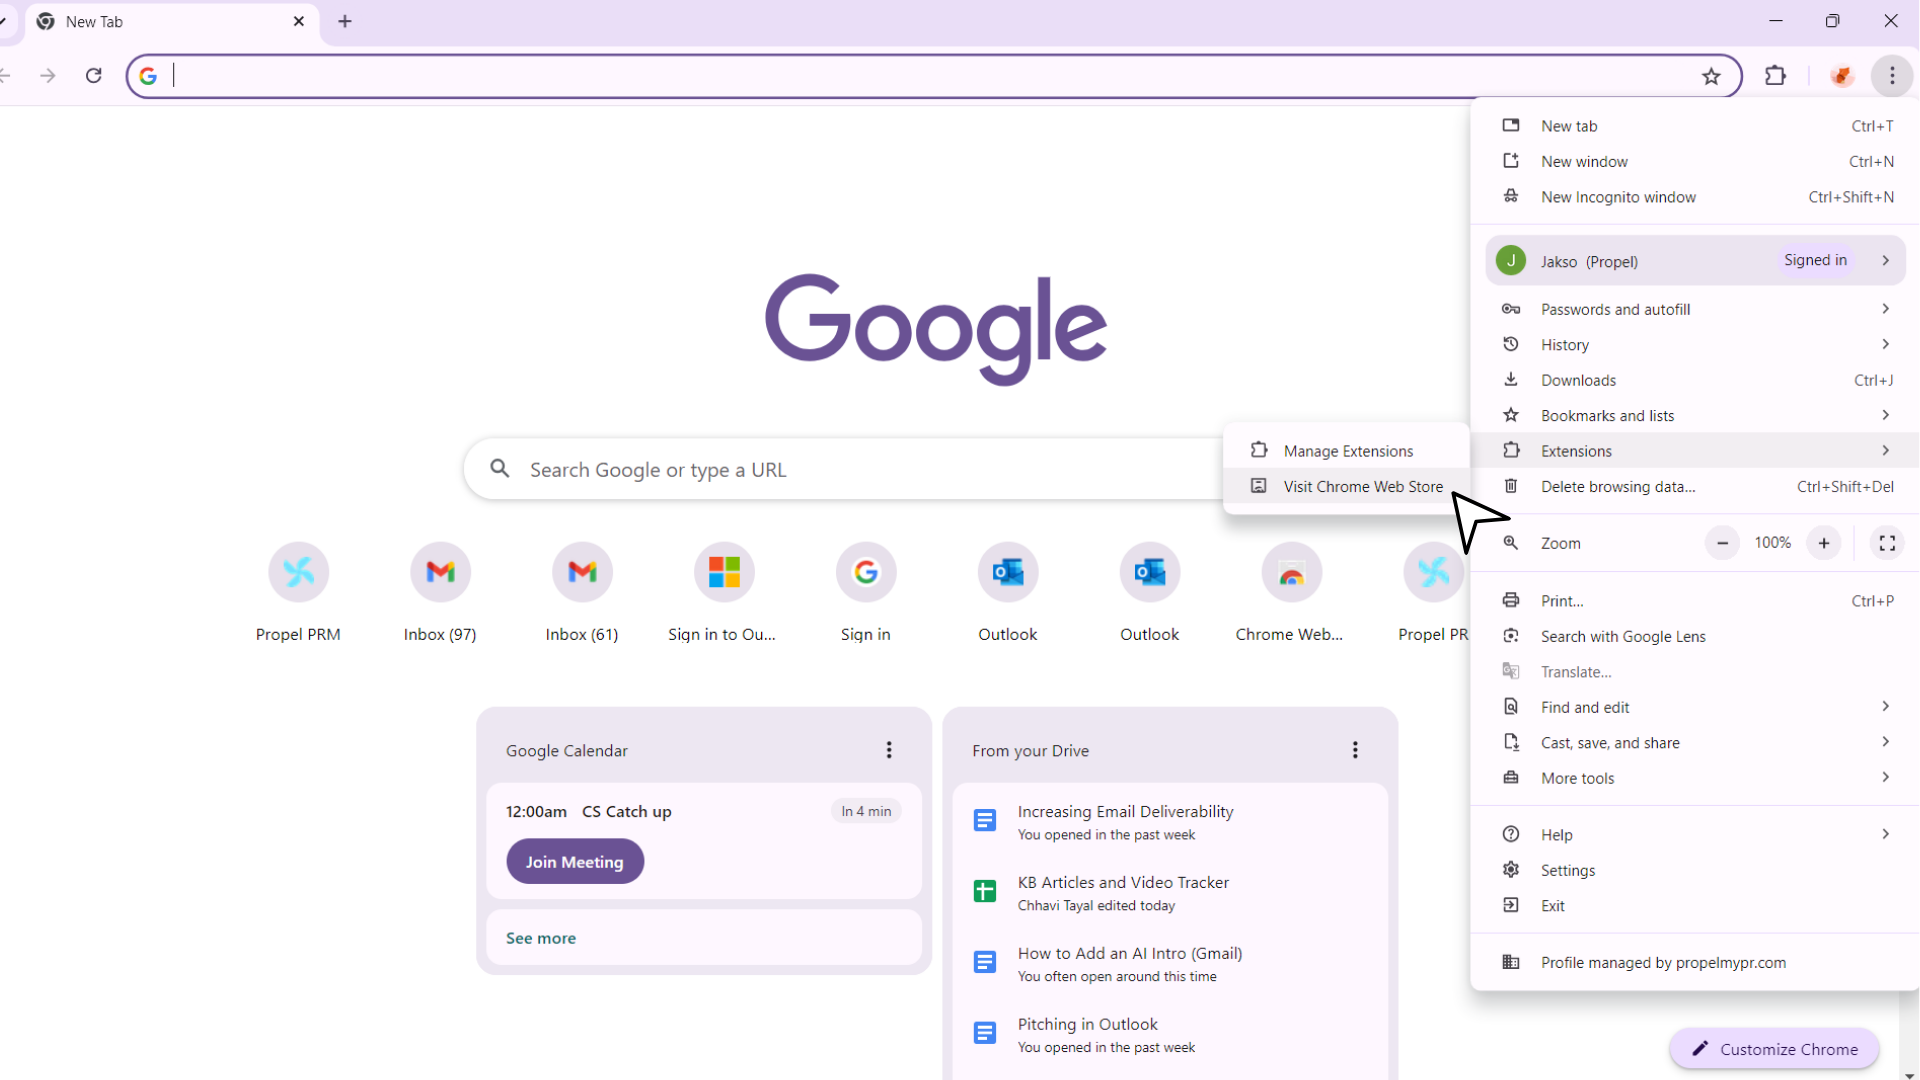Open the second Outlook shortcut tile

(1150, 593)
